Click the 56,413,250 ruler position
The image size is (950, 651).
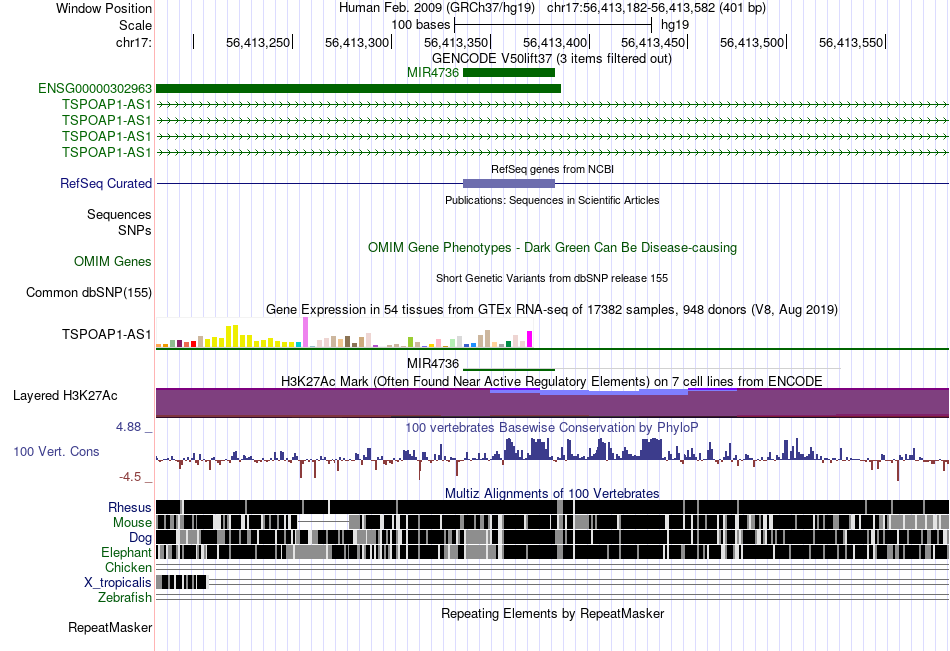click(258, 42)
